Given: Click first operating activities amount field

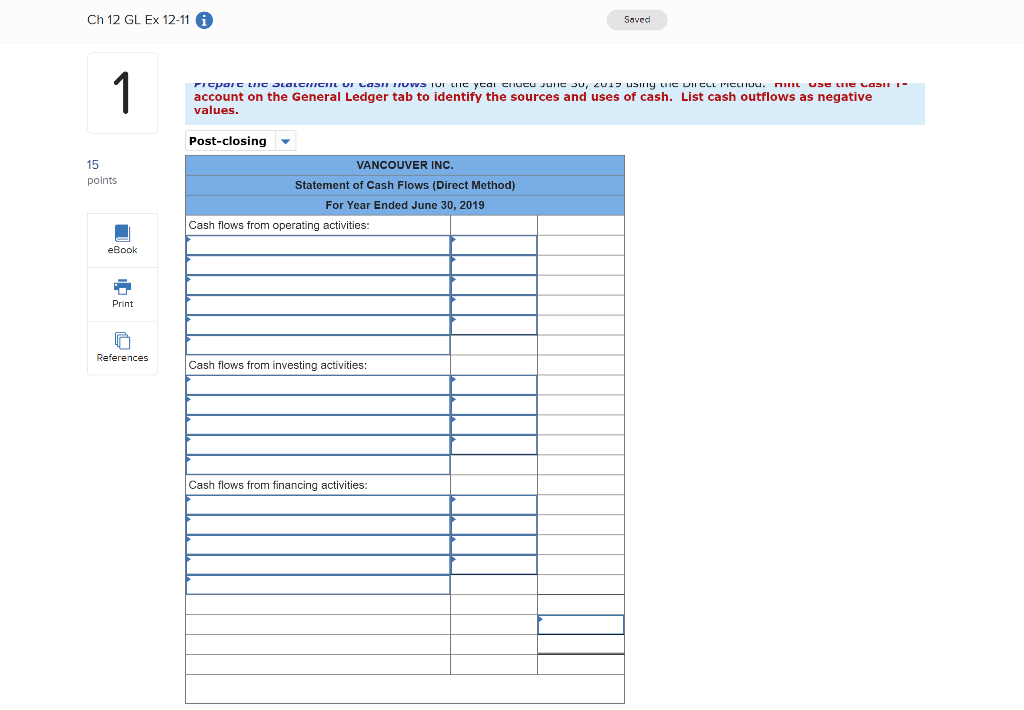Looking at the screenshot, I should pos(494,245).
